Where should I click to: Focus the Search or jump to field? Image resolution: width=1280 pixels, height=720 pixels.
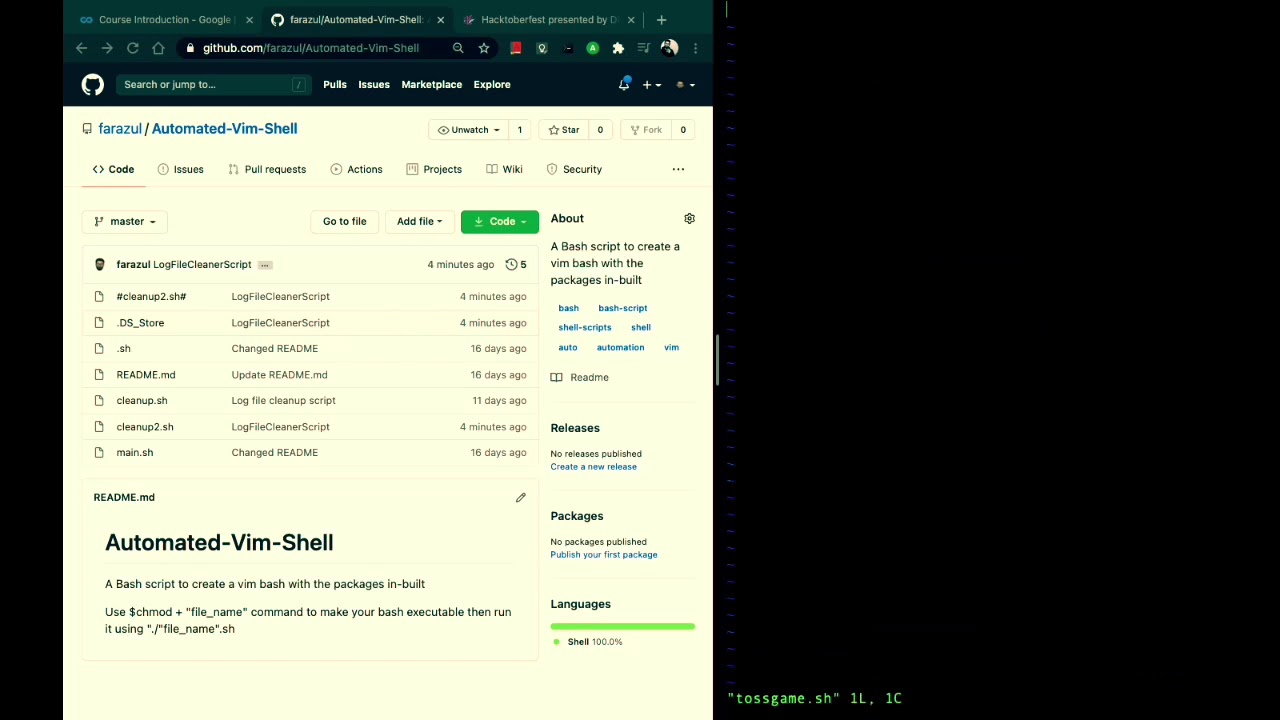click(x=214, y=84)
